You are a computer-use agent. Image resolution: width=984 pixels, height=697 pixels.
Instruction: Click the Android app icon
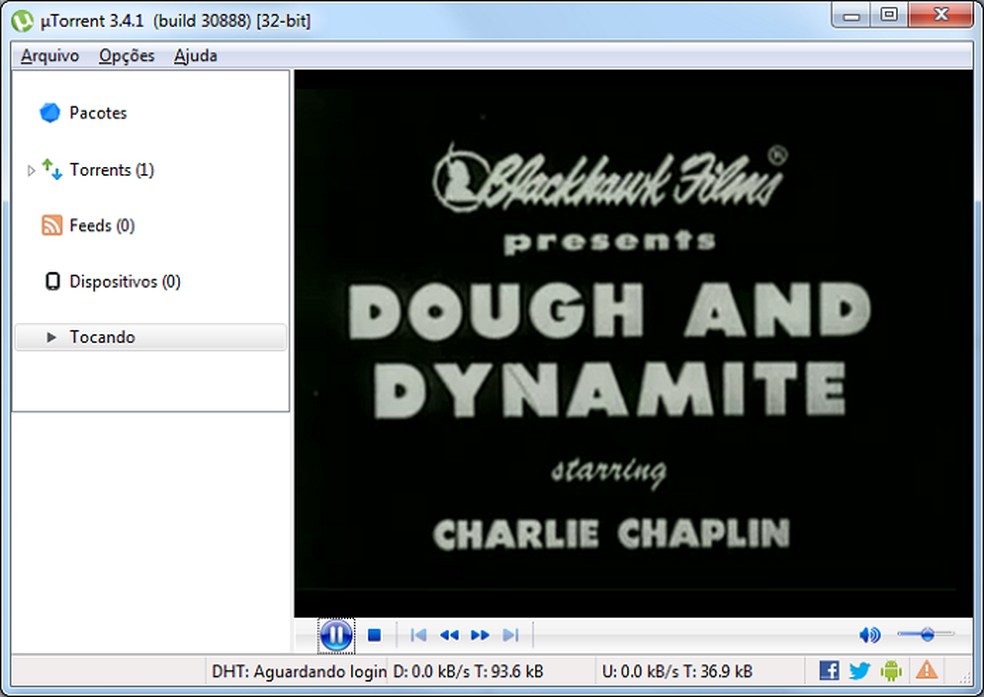[891, 671]
